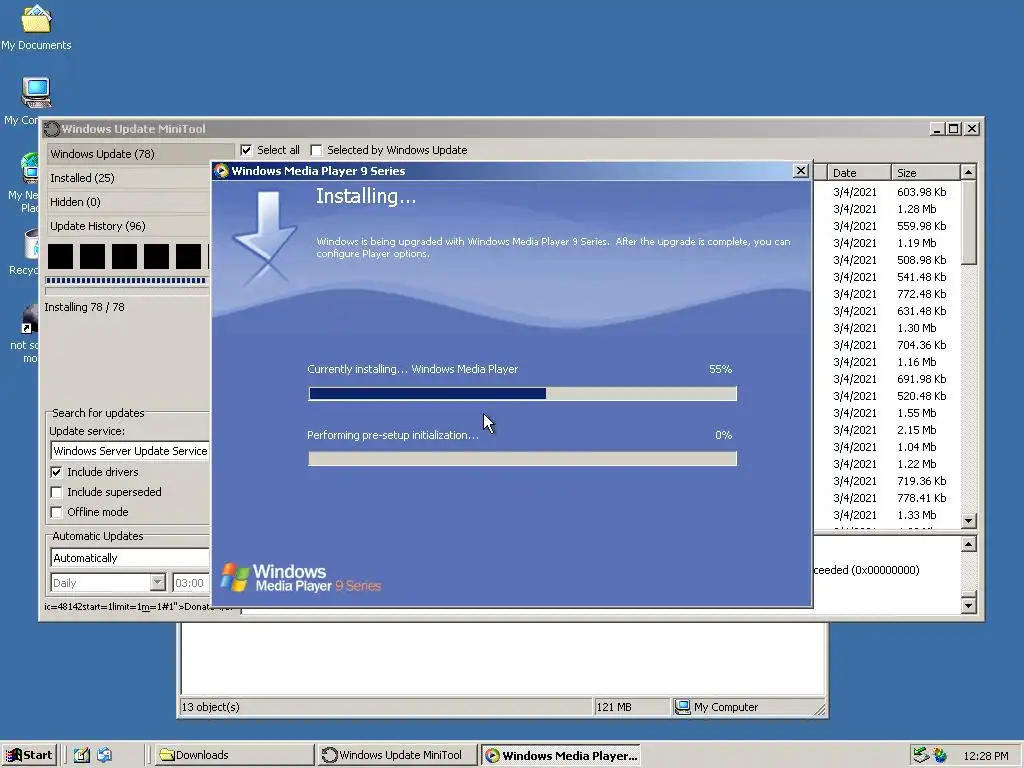This screenshot has height=768, width=1024.
Task: Open the Hidden (0) tab
Action: pyautogui.click(x=128, y=202)
